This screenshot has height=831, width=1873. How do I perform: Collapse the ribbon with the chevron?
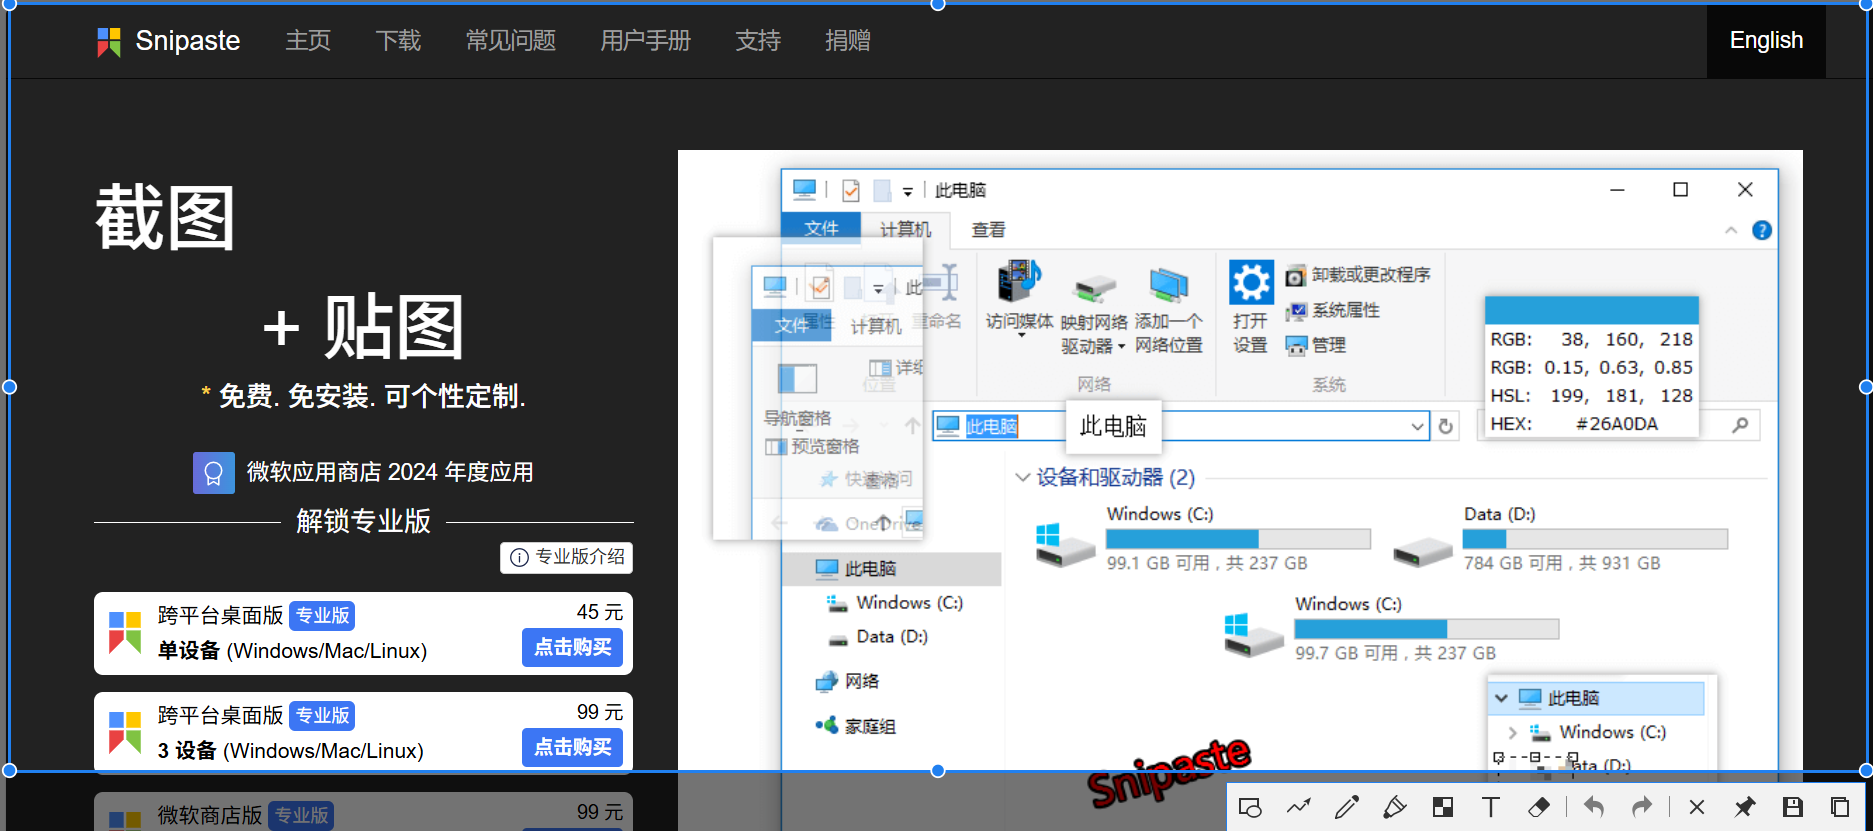1731,231
